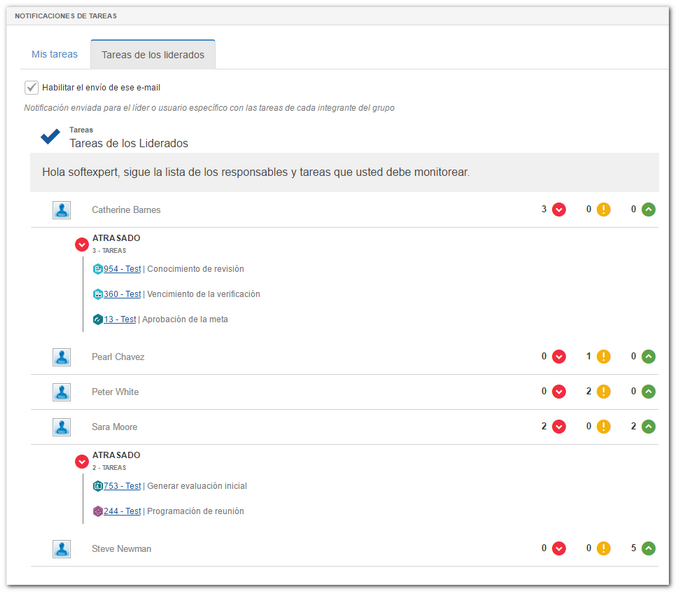Image resolution: width=676 pixels, height=592 pixels.
Task: Click Catherine Barnes yellow warning indicator
Action: tap(604, 210)
